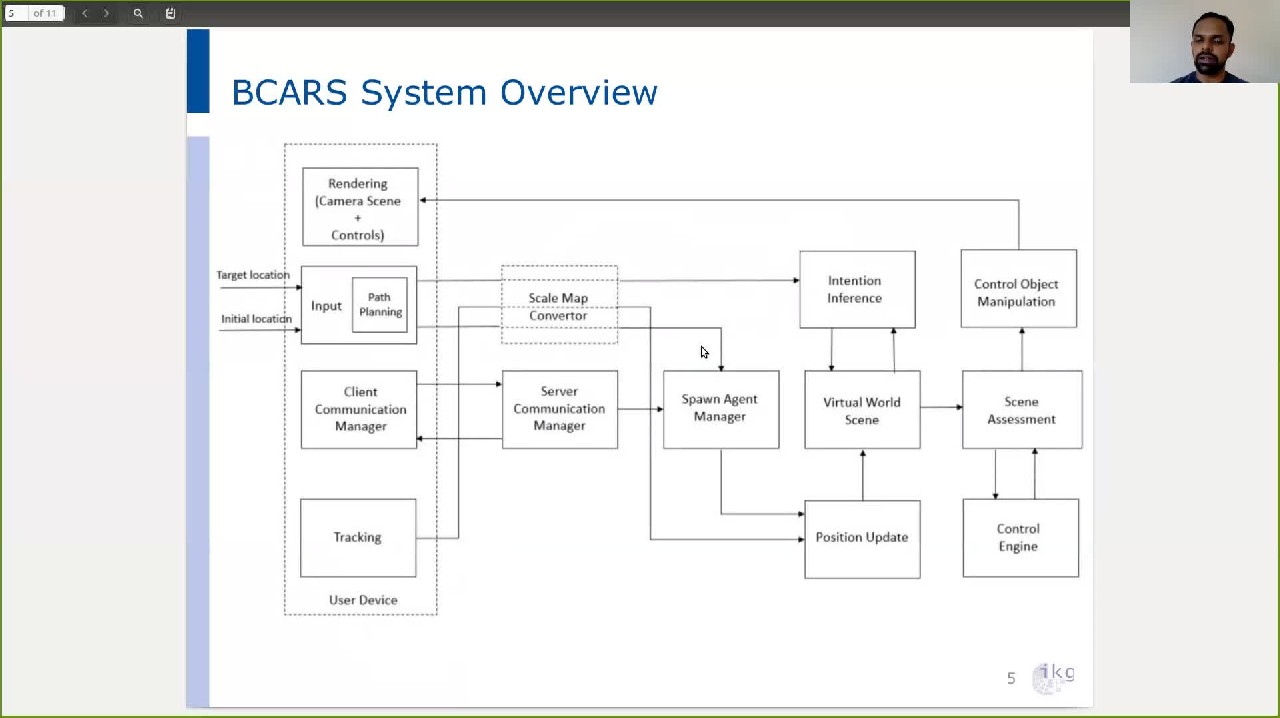Click the Intention Inference box
Image resolution: width=1280 pixels, height=718 pixels.
point(856,290)
